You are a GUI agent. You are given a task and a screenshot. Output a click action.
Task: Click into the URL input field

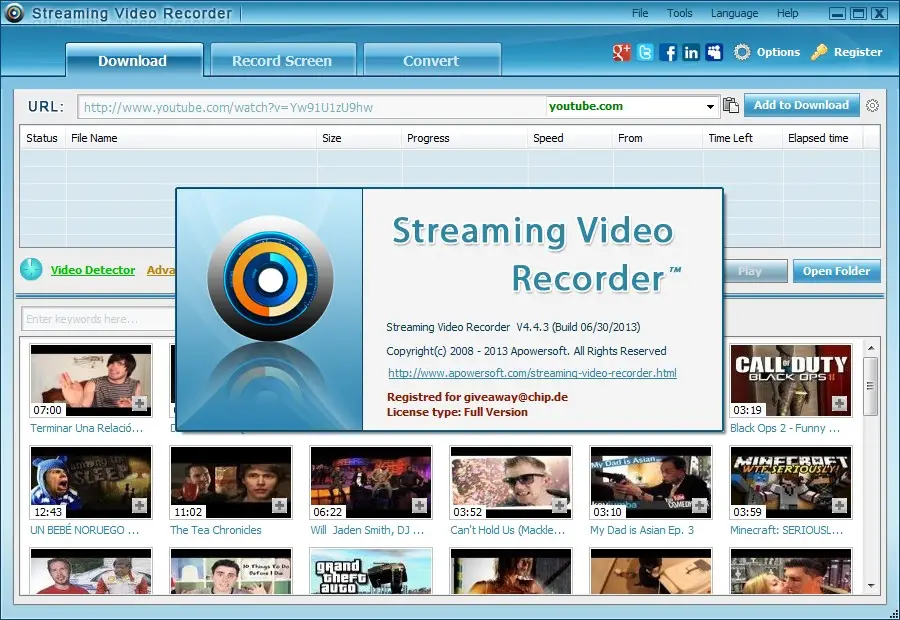pos(312,107)
